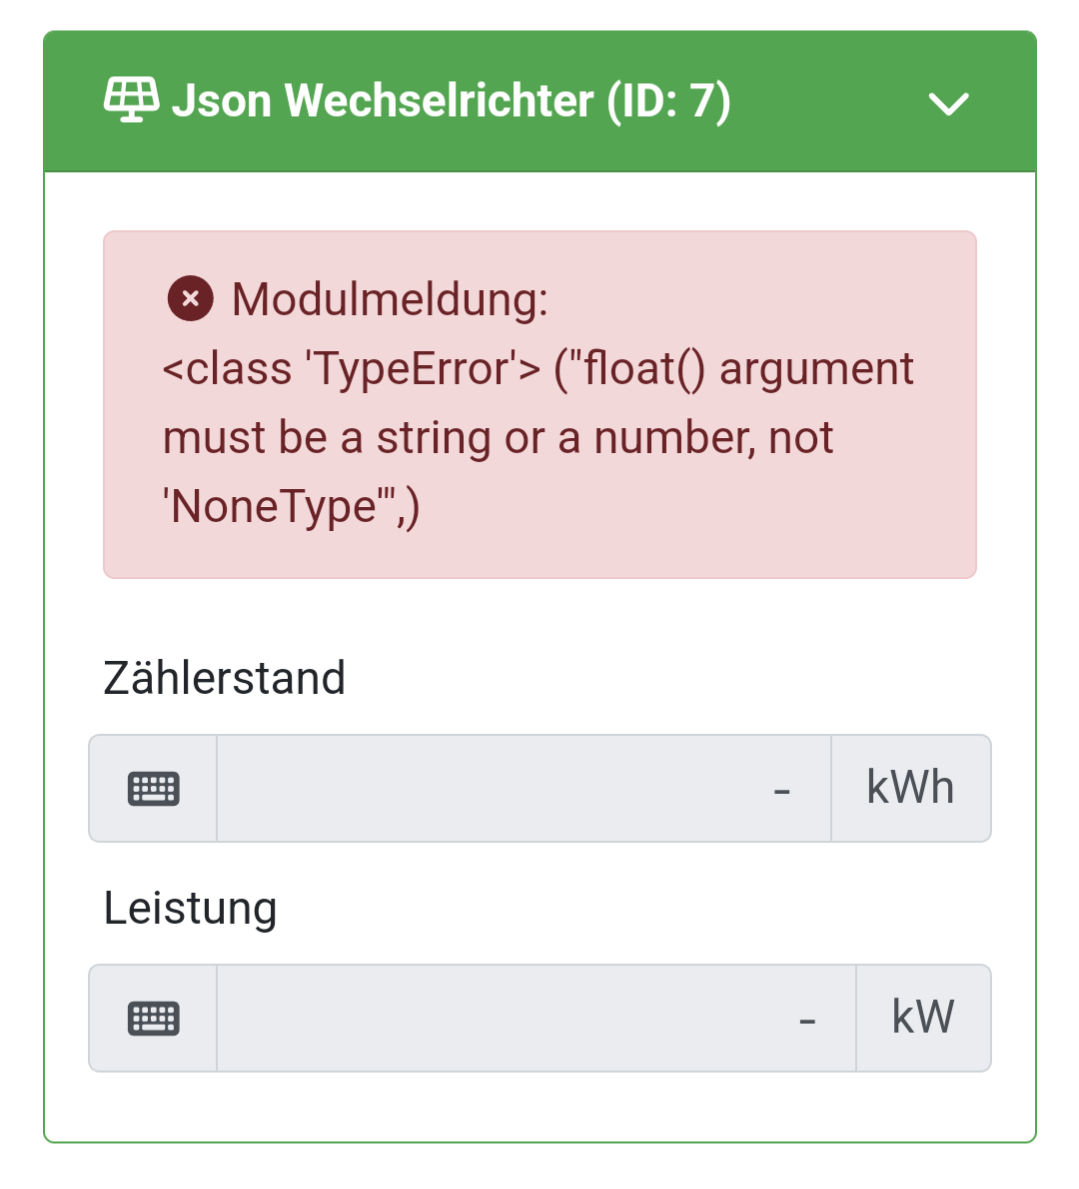This screenshot has height=1189, width=1079.
Task: Collapse the Json Wechselrichter card chevron
Action: (948, 104)
